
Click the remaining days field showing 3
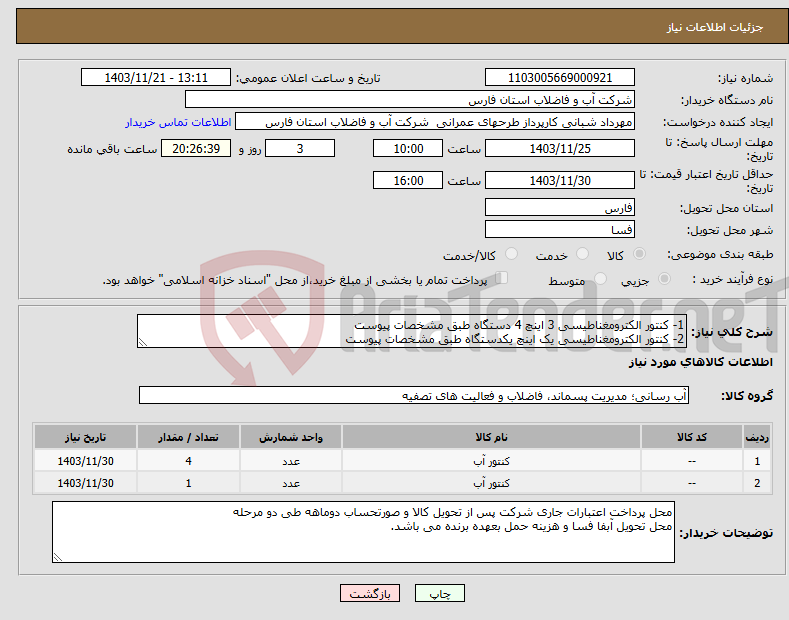tap(300, 148)
